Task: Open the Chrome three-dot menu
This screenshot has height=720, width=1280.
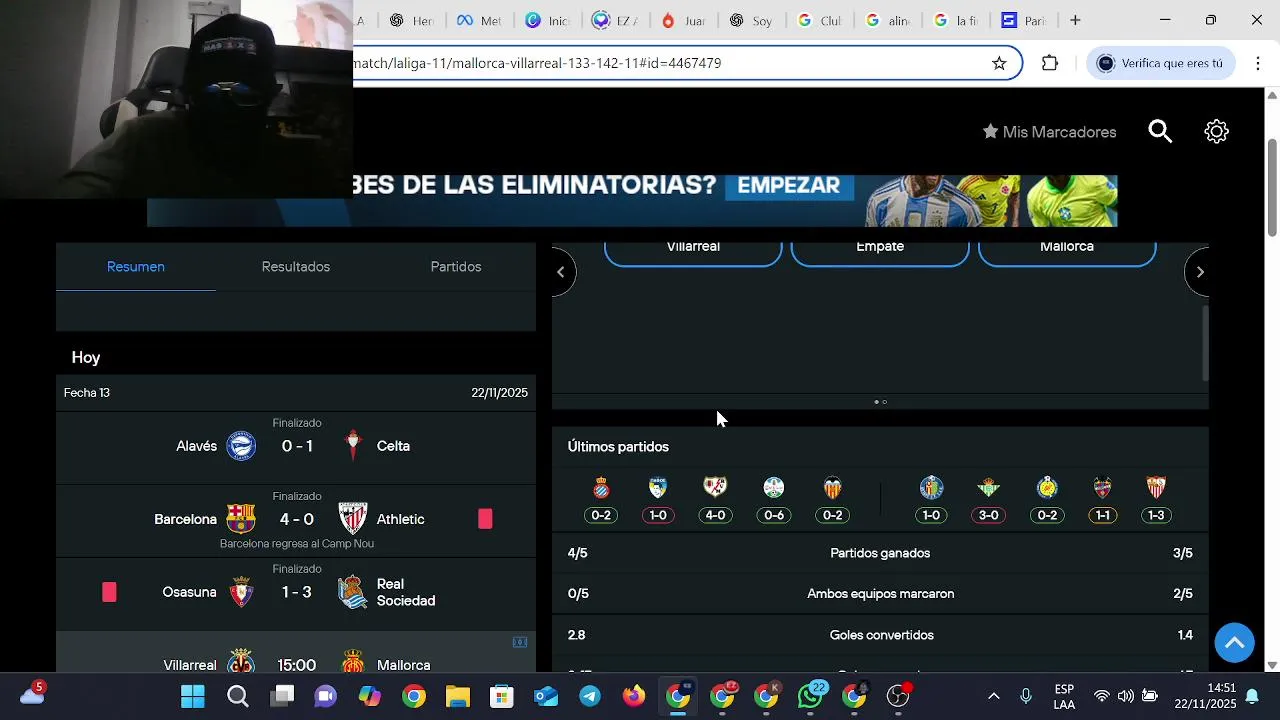Action: [1257, 63]
